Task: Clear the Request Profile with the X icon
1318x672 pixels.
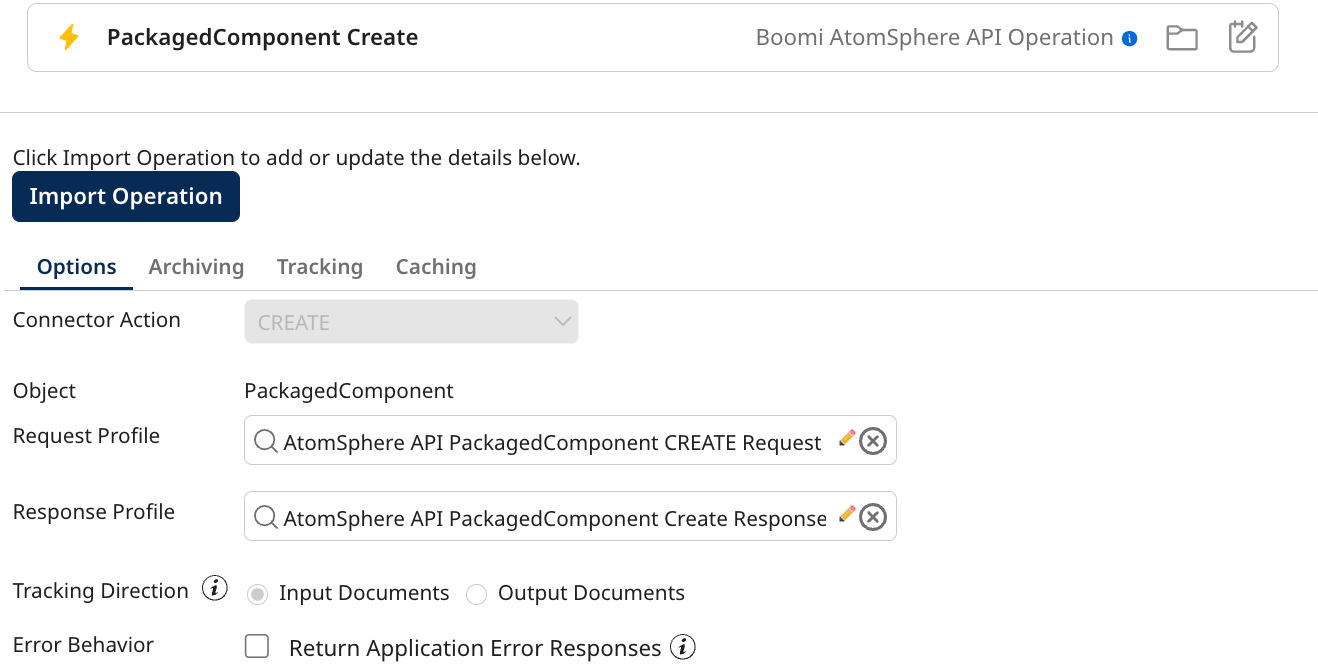Action: pyautogui.click(x=871, y=441)
